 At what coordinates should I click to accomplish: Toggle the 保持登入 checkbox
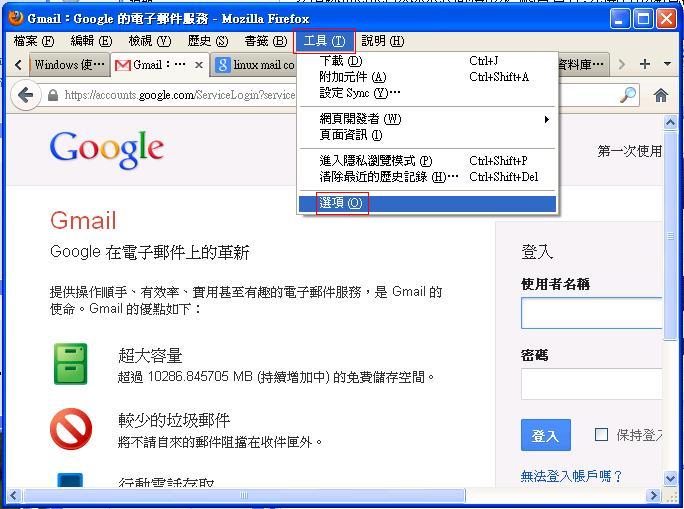[601, 434]
